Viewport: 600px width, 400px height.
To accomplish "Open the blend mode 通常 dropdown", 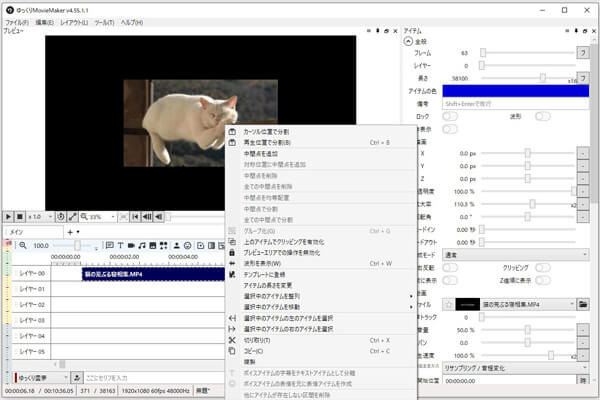I will pos(515,255).
